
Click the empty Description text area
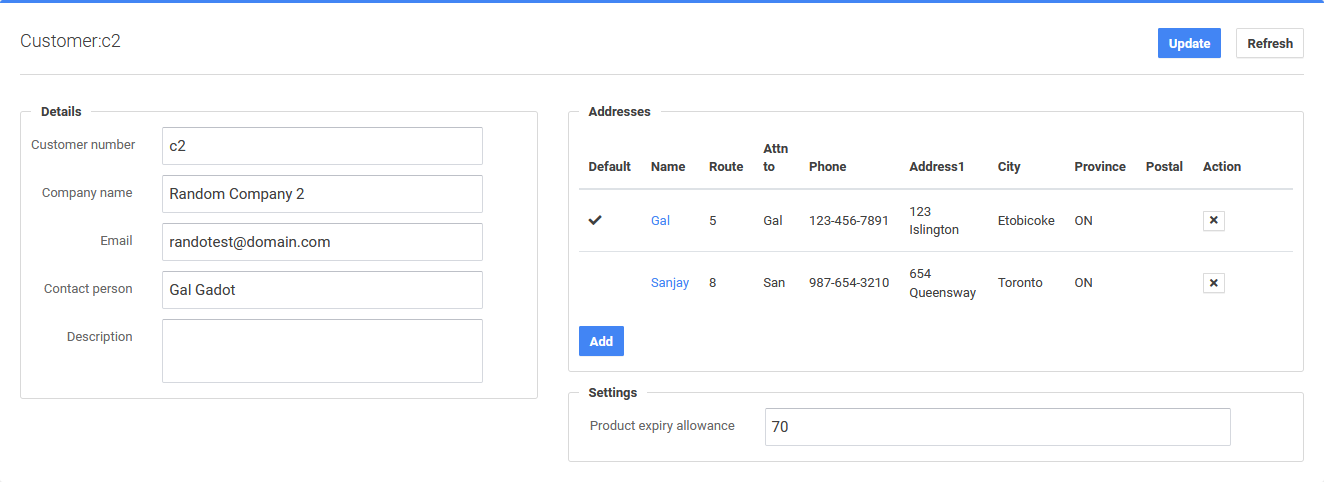tap(322, 351)
